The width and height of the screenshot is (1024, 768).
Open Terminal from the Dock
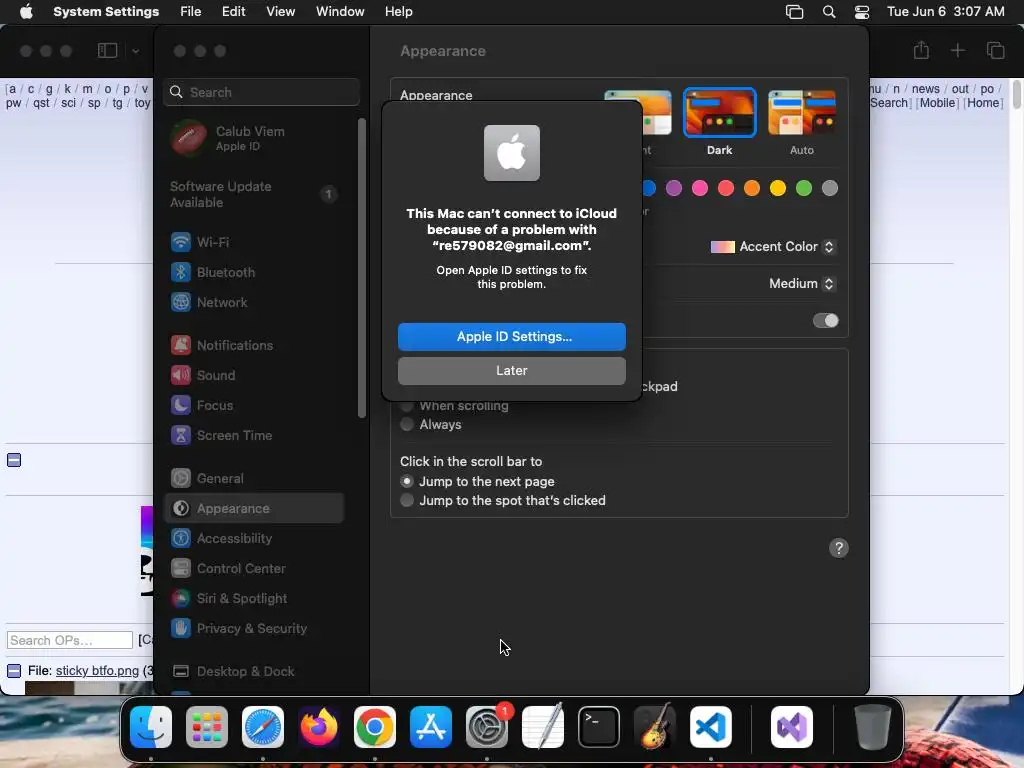click(599, 727)
